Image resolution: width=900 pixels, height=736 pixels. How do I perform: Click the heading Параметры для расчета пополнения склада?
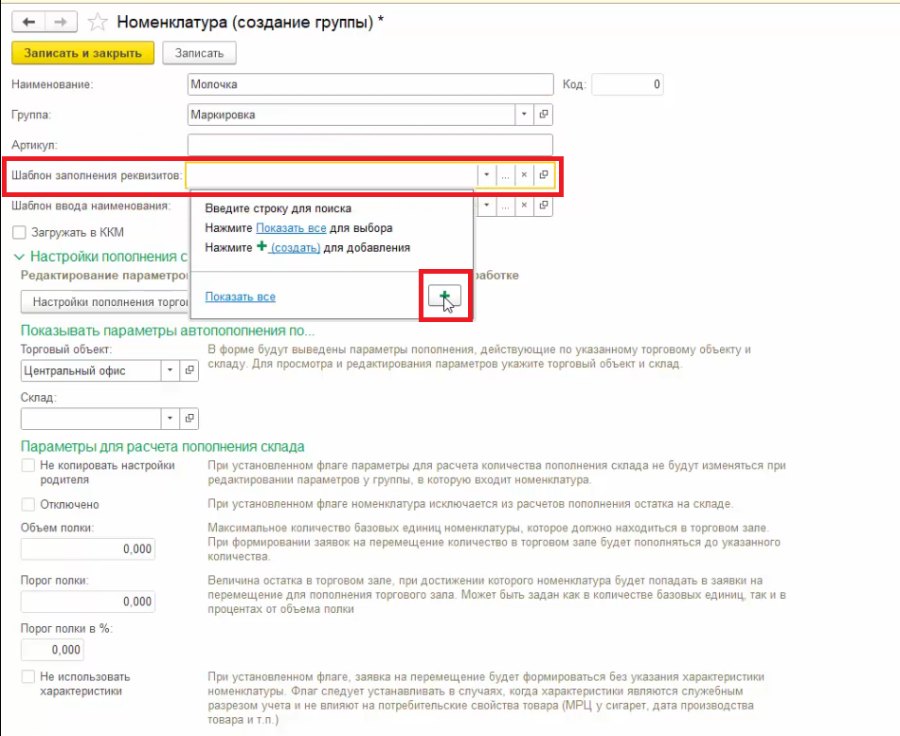[x=162, y=447]
